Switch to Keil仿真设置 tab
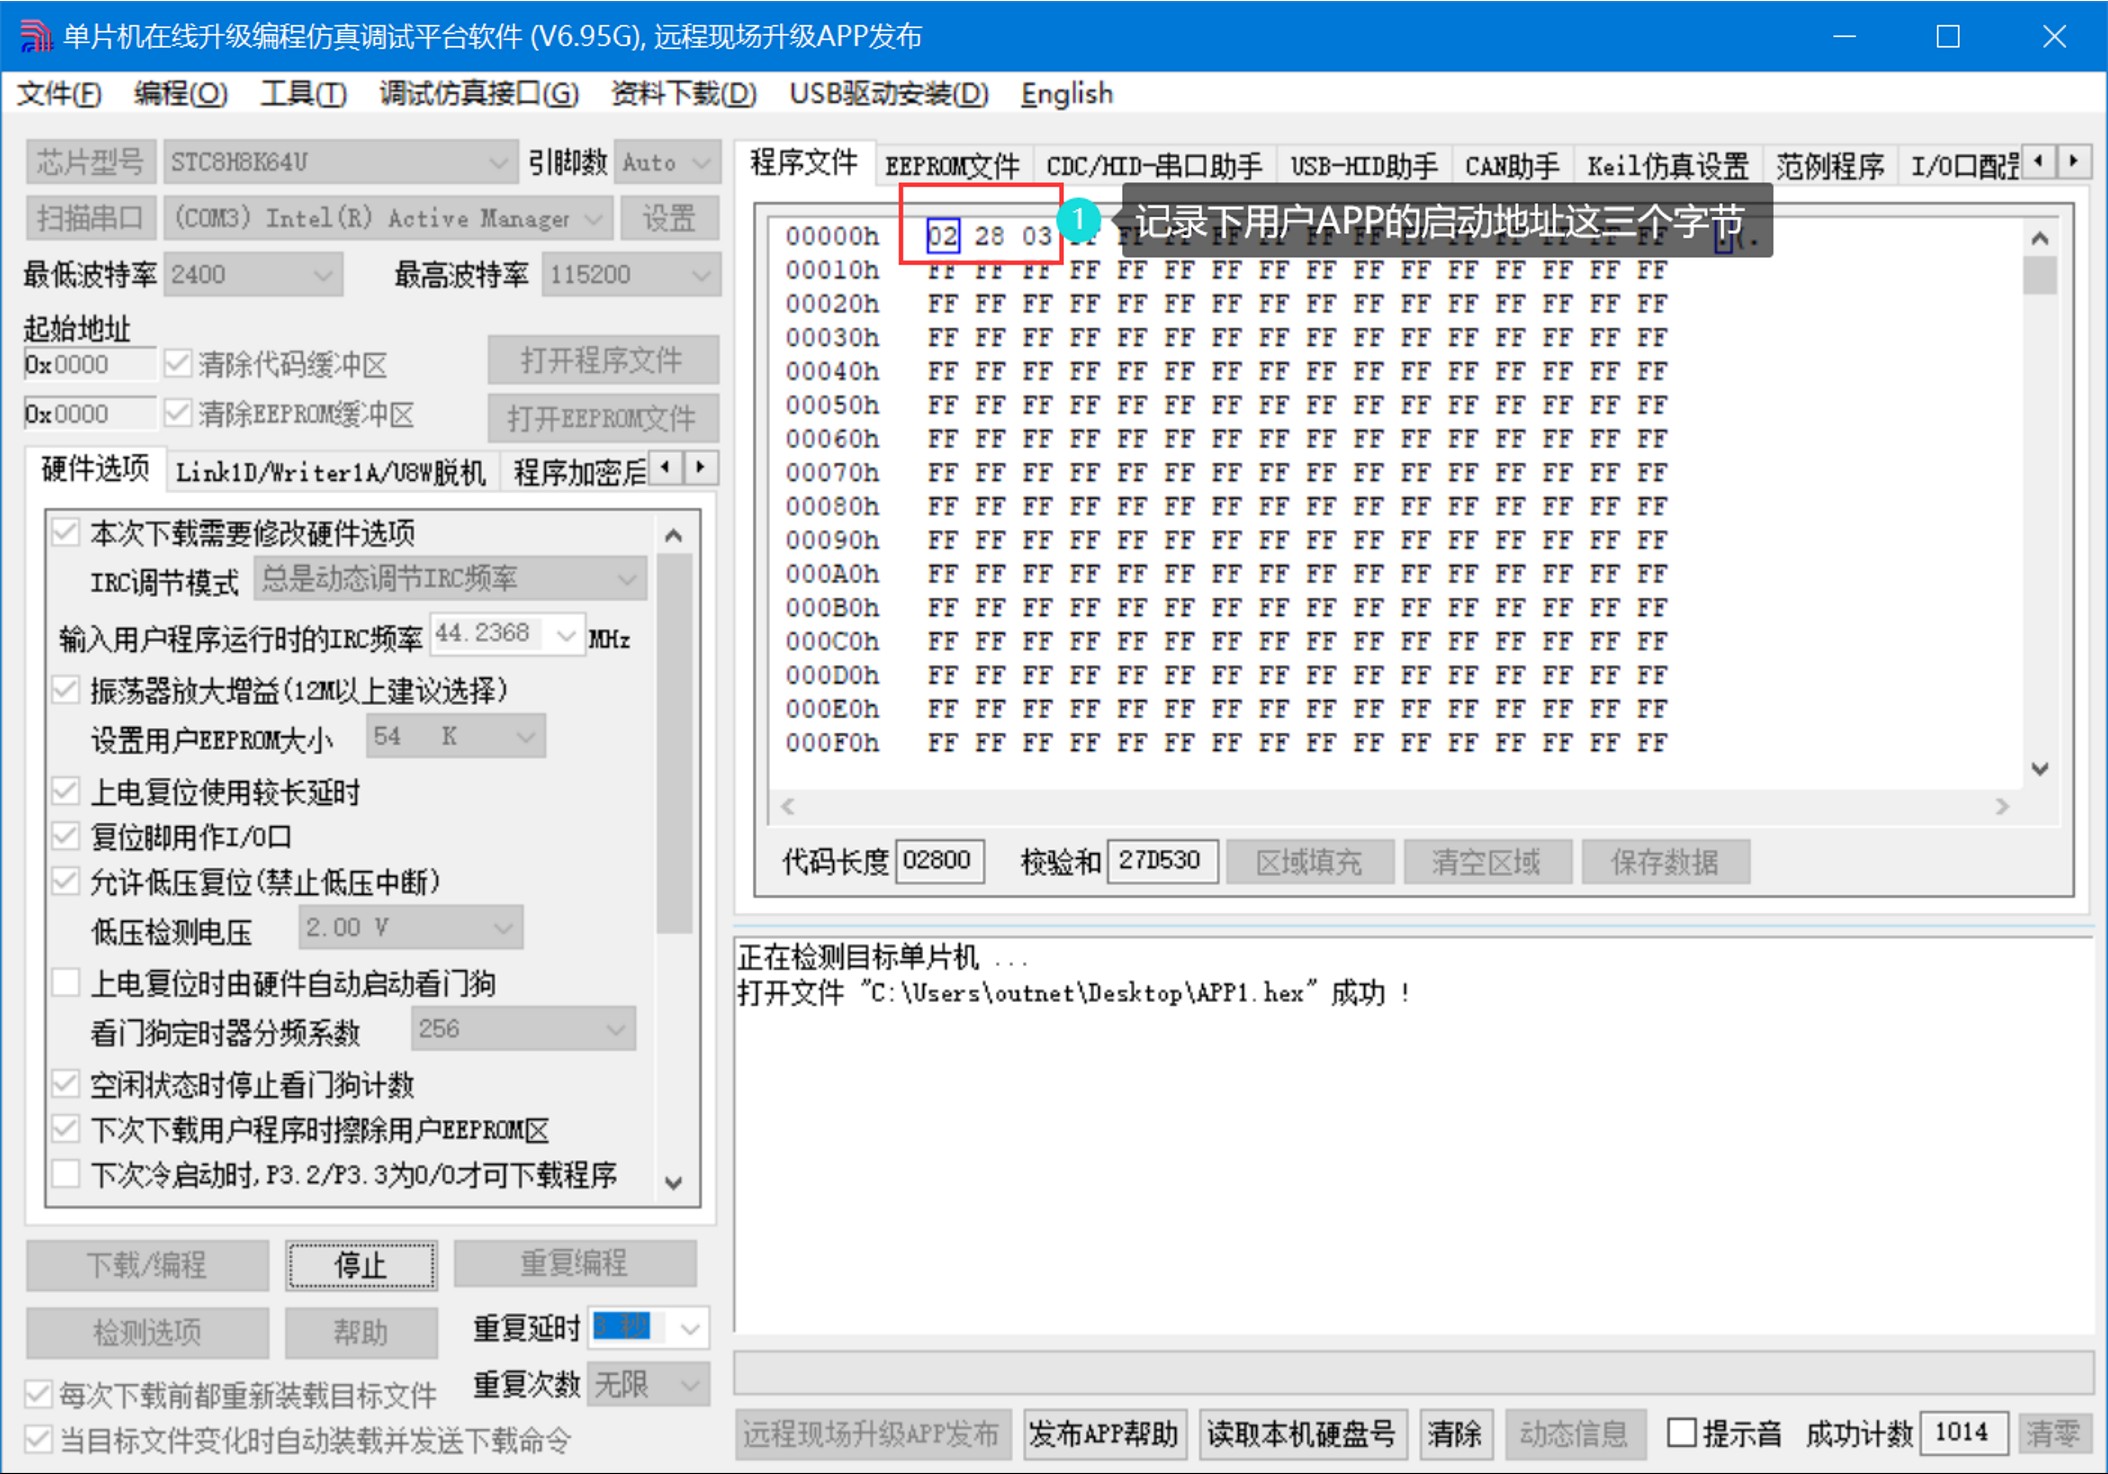 pyautogui.click(x=1667, y=165)
